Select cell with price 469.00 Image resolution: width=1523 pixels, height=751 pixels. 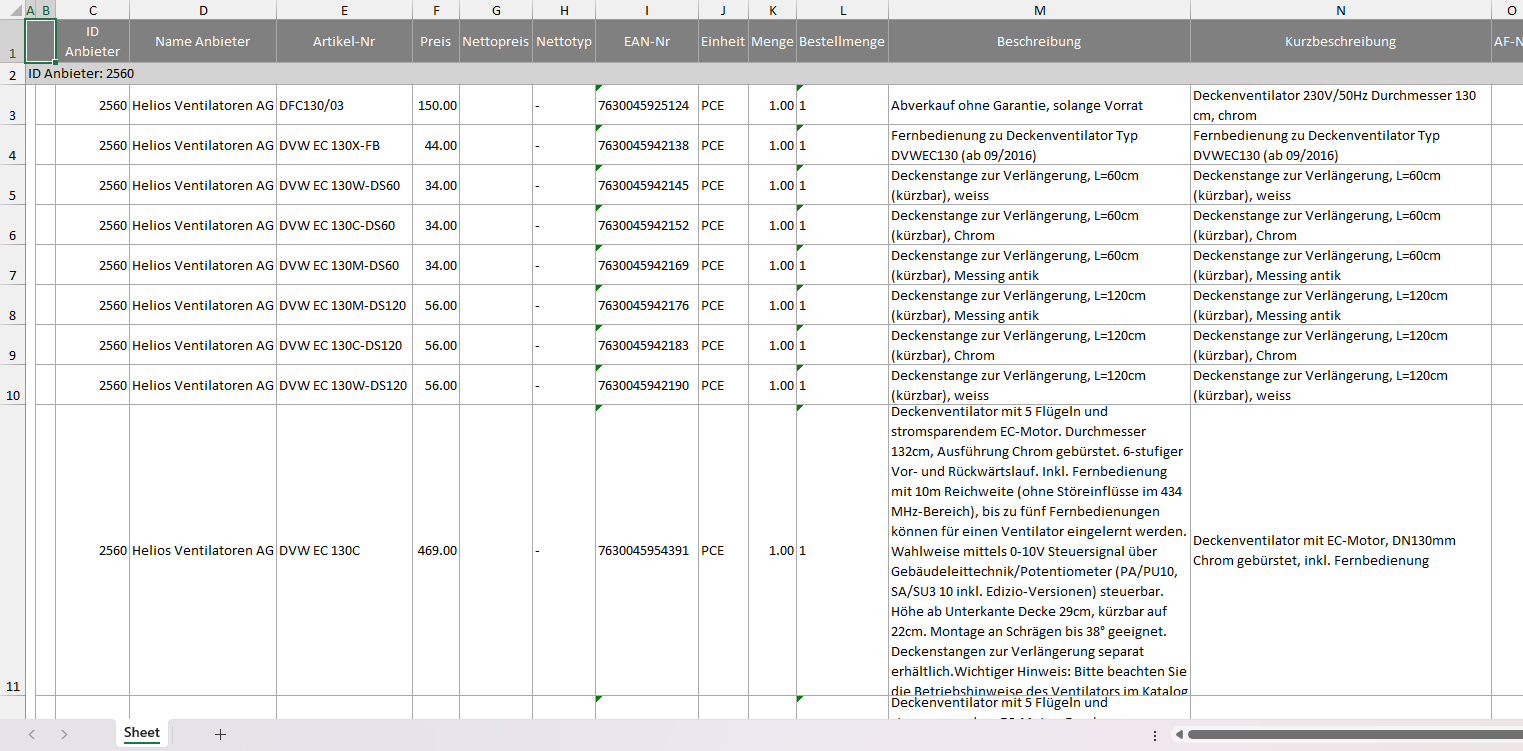436,550
